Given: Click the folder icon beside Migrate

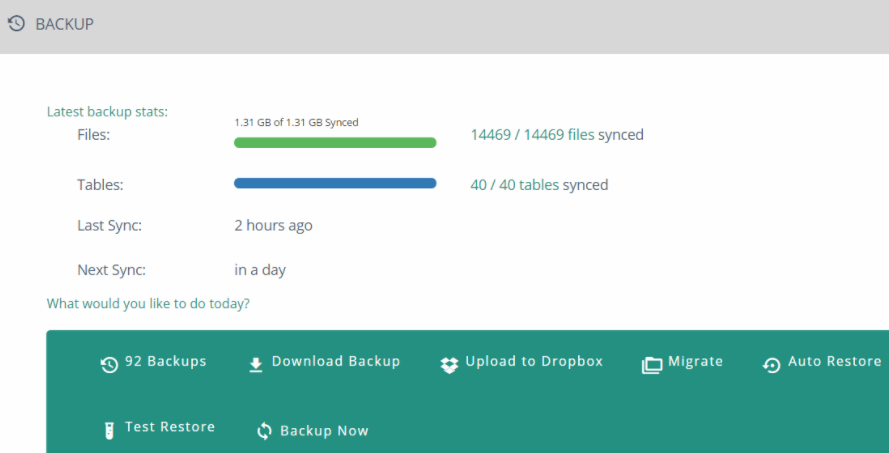Looking at the screenshot, I should (x=652, y=365).
